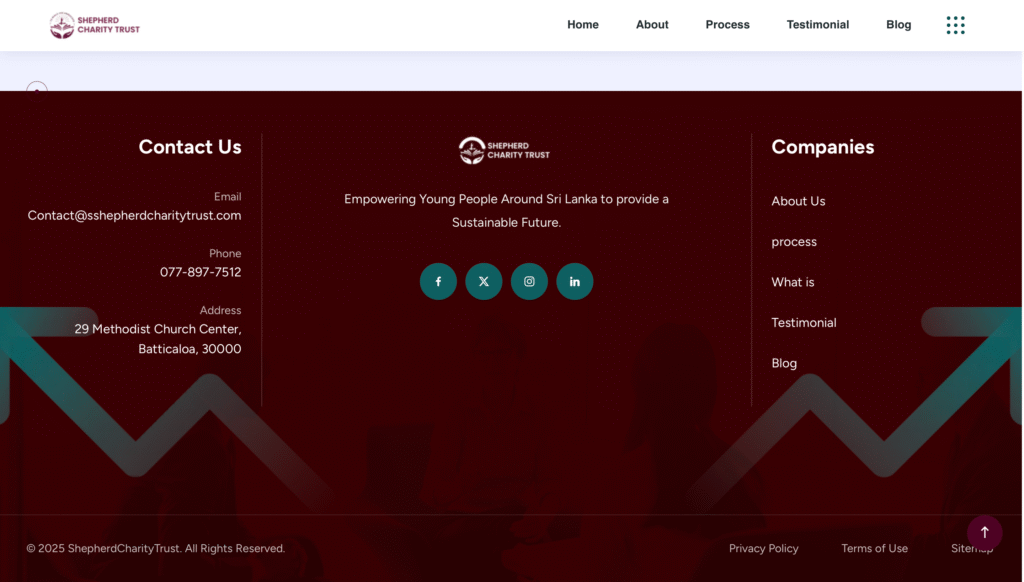Open the dotted grid menu icon
This screenshot has width=1024, height=582.
click(x=955, y=25)
